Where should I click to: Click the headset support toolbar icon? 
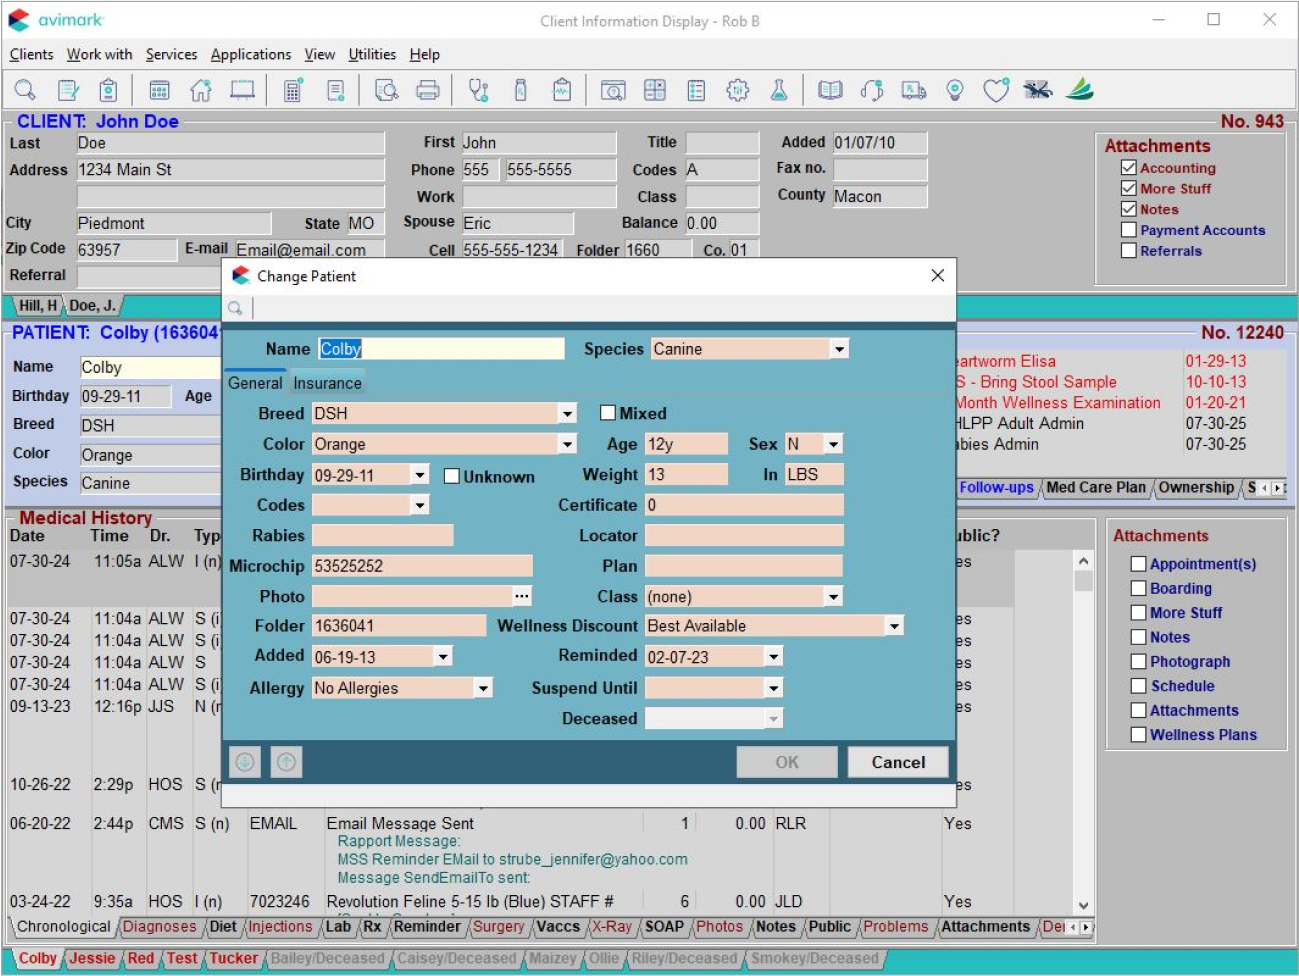click(x=872, y=90)
